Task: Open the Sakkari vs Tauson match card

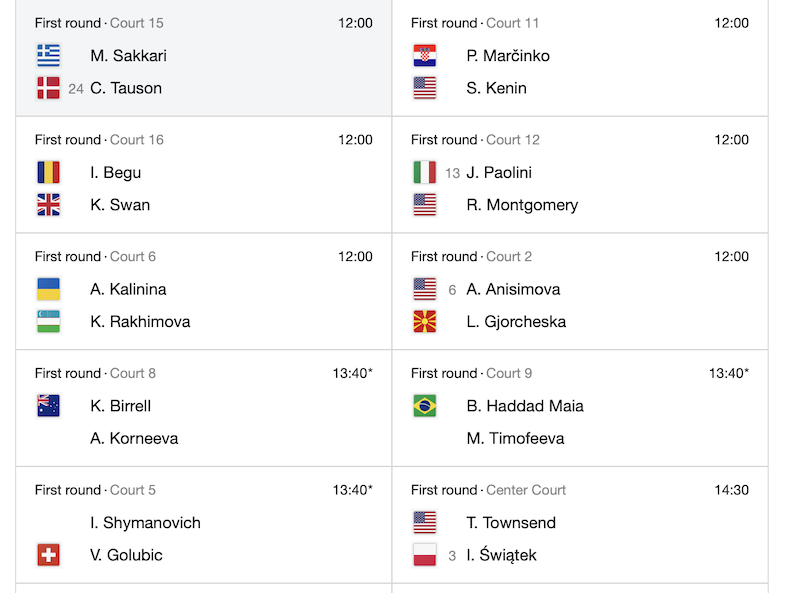Action: pos(204,58)
